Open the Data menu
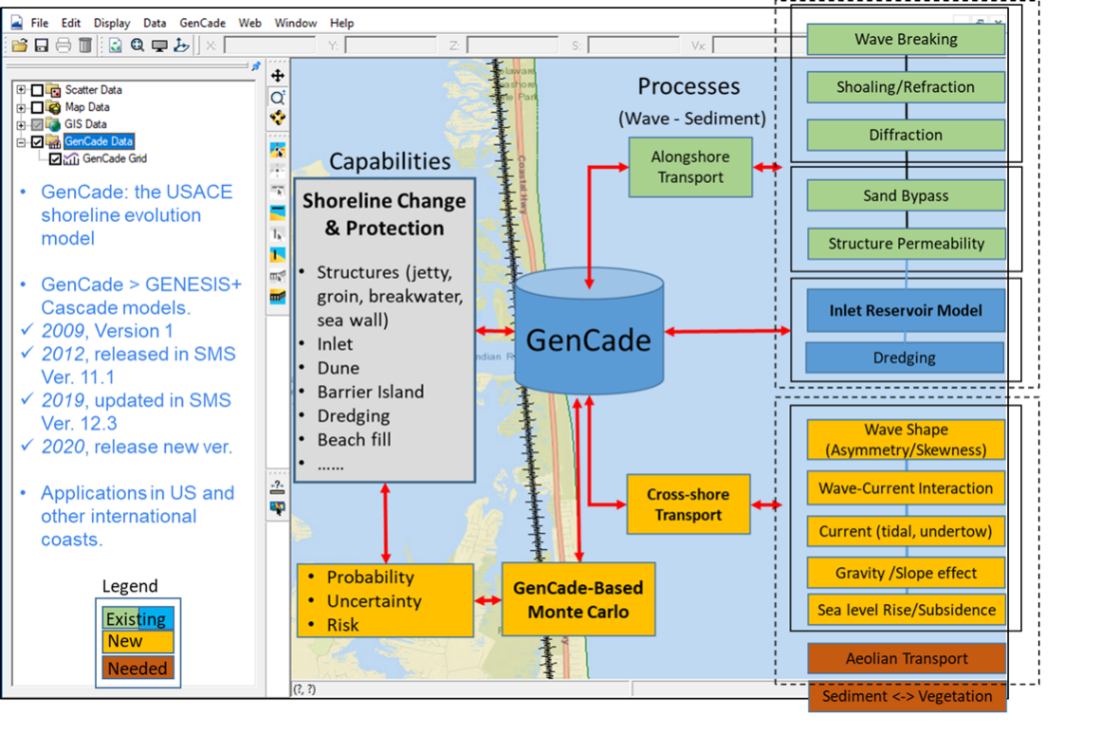Viewport: 1100px width, 736px height. click(154, 23)
